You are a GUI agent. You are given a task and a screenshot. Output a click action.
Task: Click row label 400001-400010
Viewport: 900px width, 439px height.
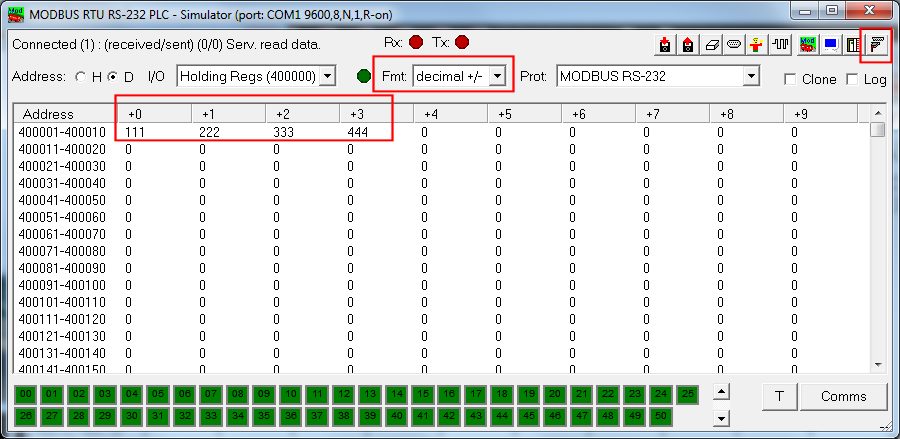click(62, 133)
